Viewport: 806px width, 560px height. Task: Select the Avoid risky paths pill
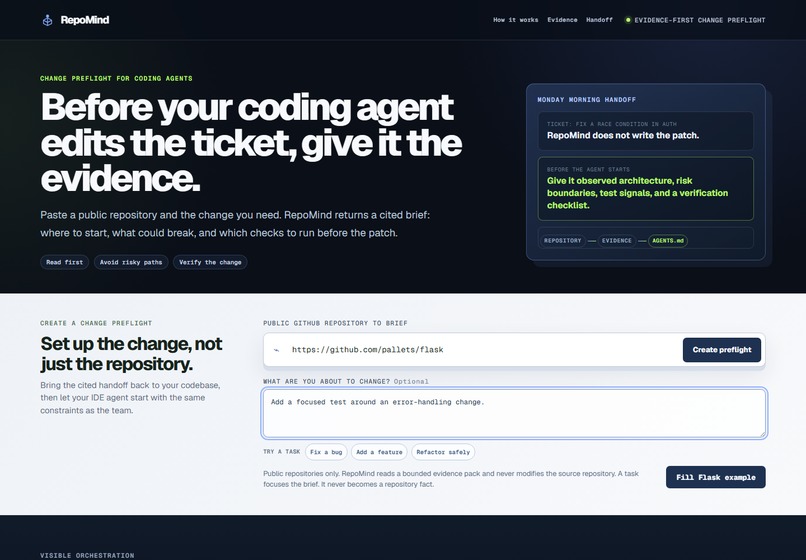tap(131, 262)
